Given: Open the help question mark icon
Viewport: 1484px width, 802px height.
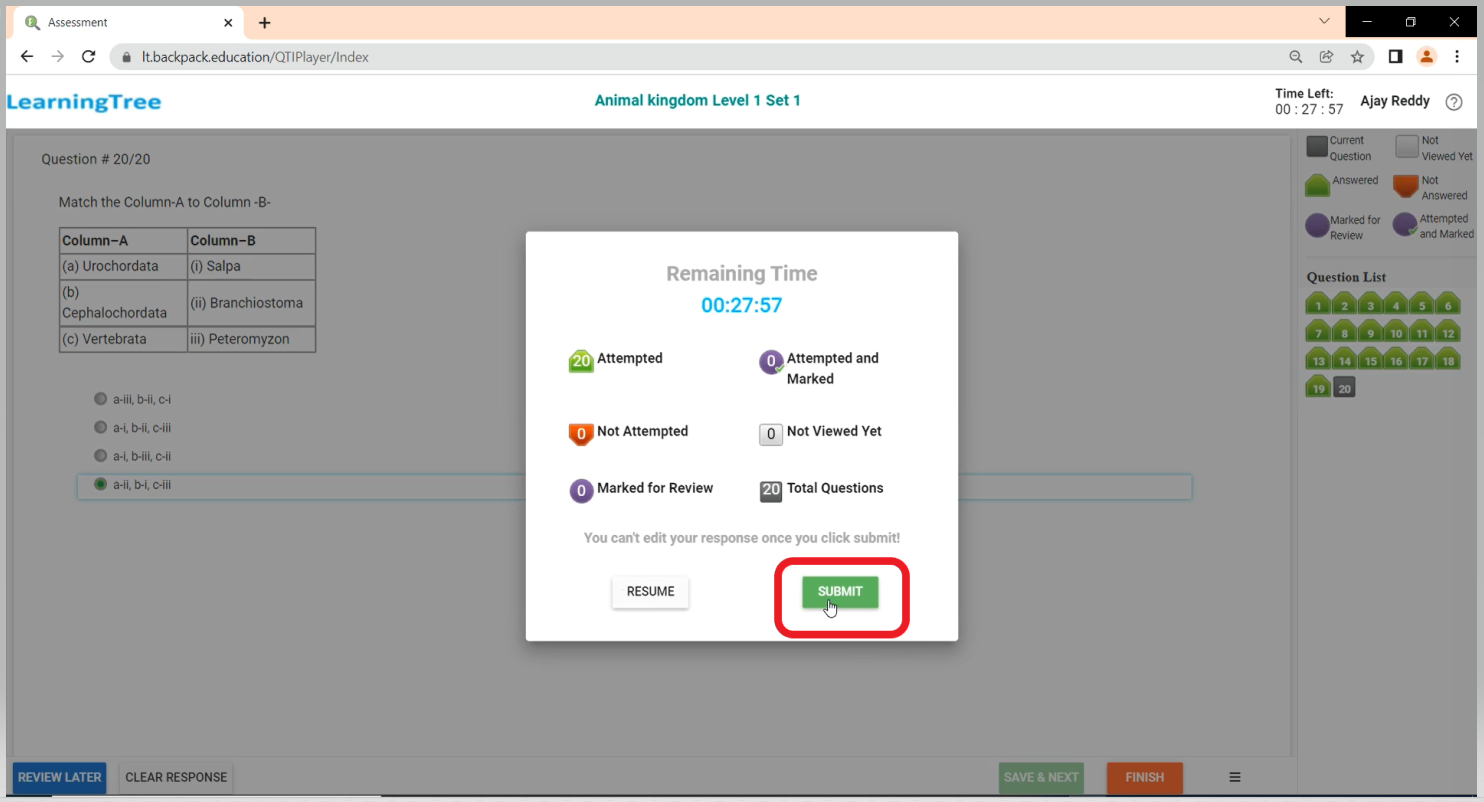Looking at the screenshot, I should point(1454,102).
